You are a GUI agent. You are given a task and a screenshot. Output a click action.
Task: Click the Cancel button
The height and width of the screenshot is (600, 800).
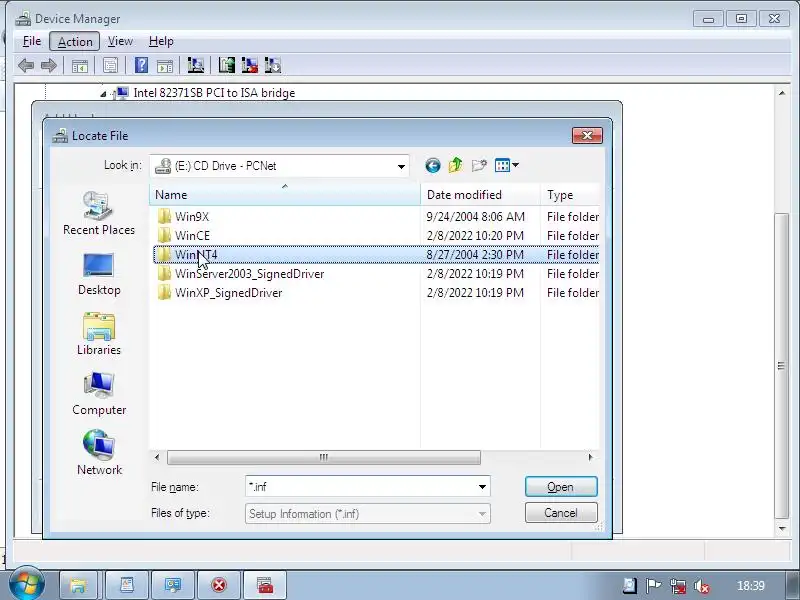[x=561, y=513]
